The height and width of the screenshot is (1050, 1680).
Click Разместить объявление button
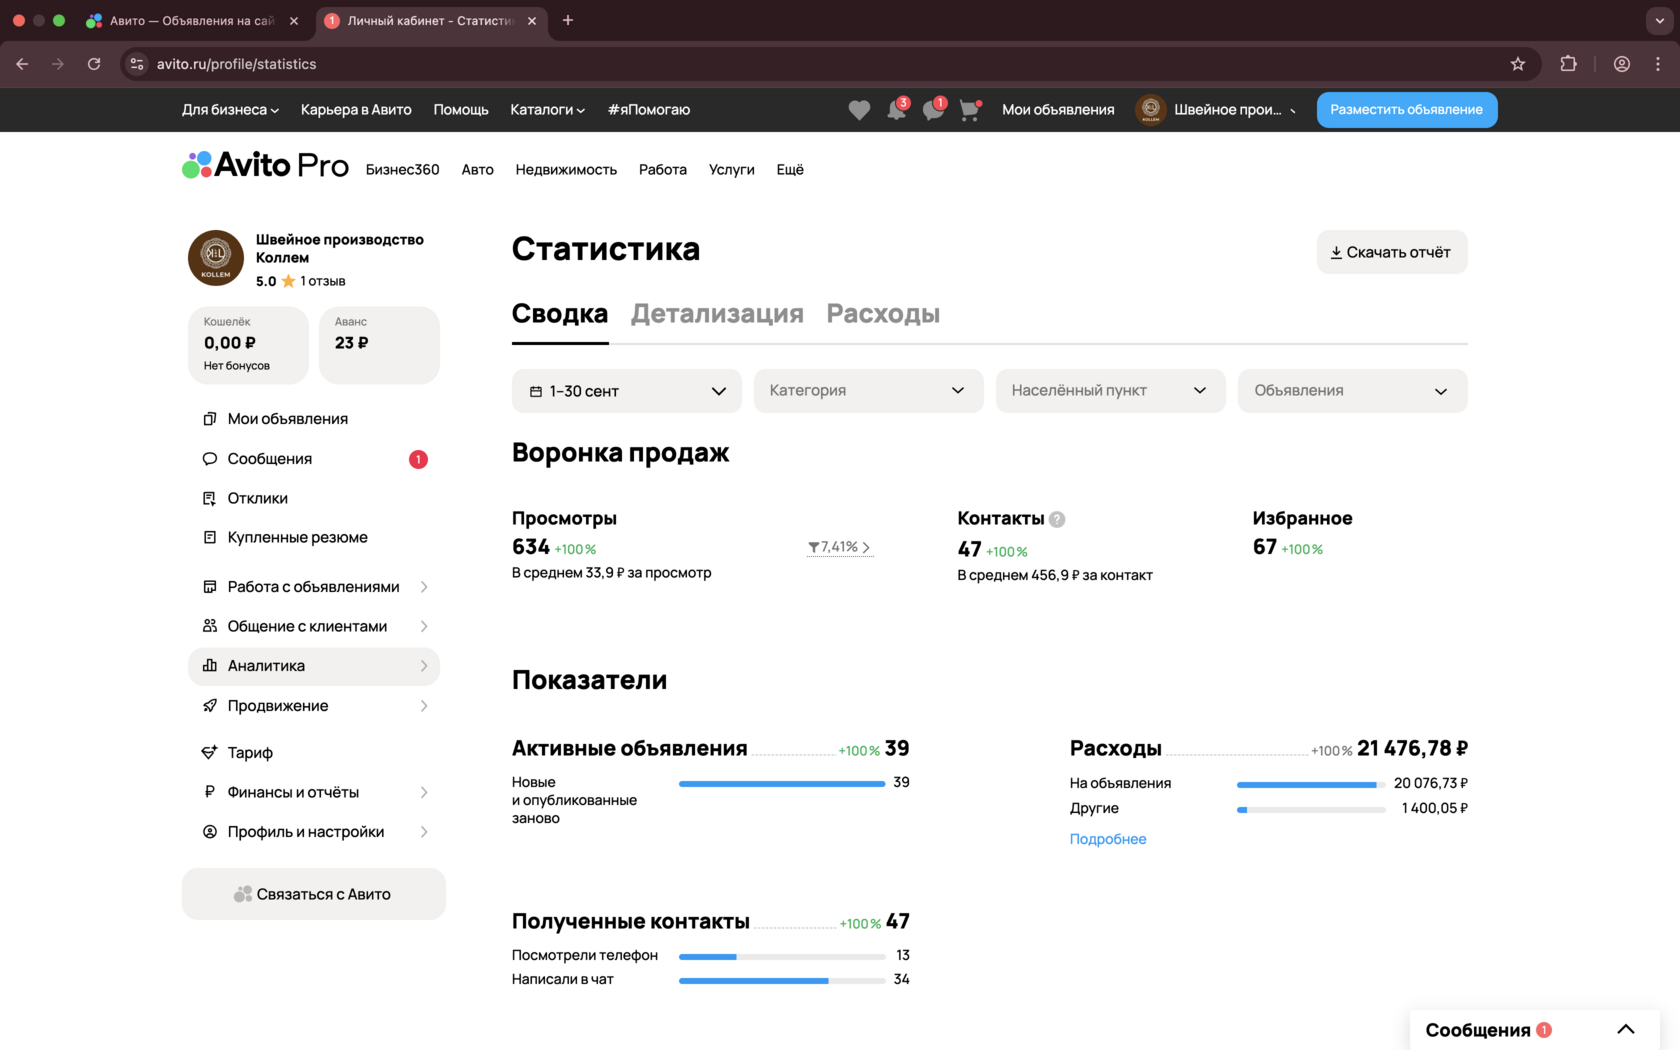point(1407,110)
